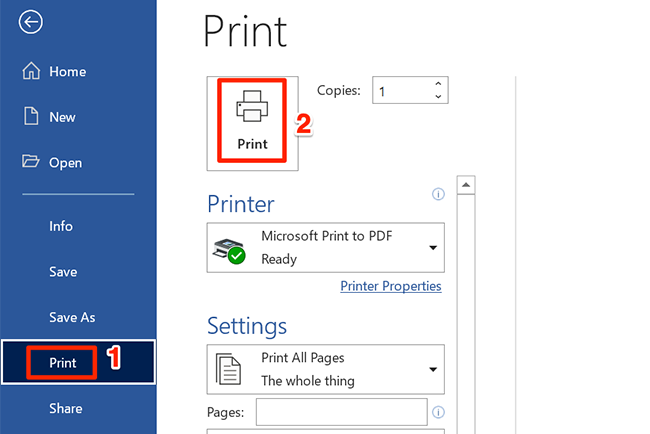This screenshot has height=434, width=650.
Task: Click the scrollbar up arrow
Action: [465, 186]
